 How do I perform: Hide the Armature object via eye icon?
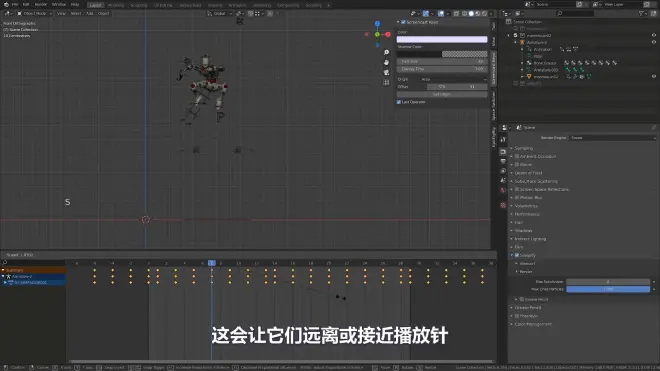coord(654,42)
